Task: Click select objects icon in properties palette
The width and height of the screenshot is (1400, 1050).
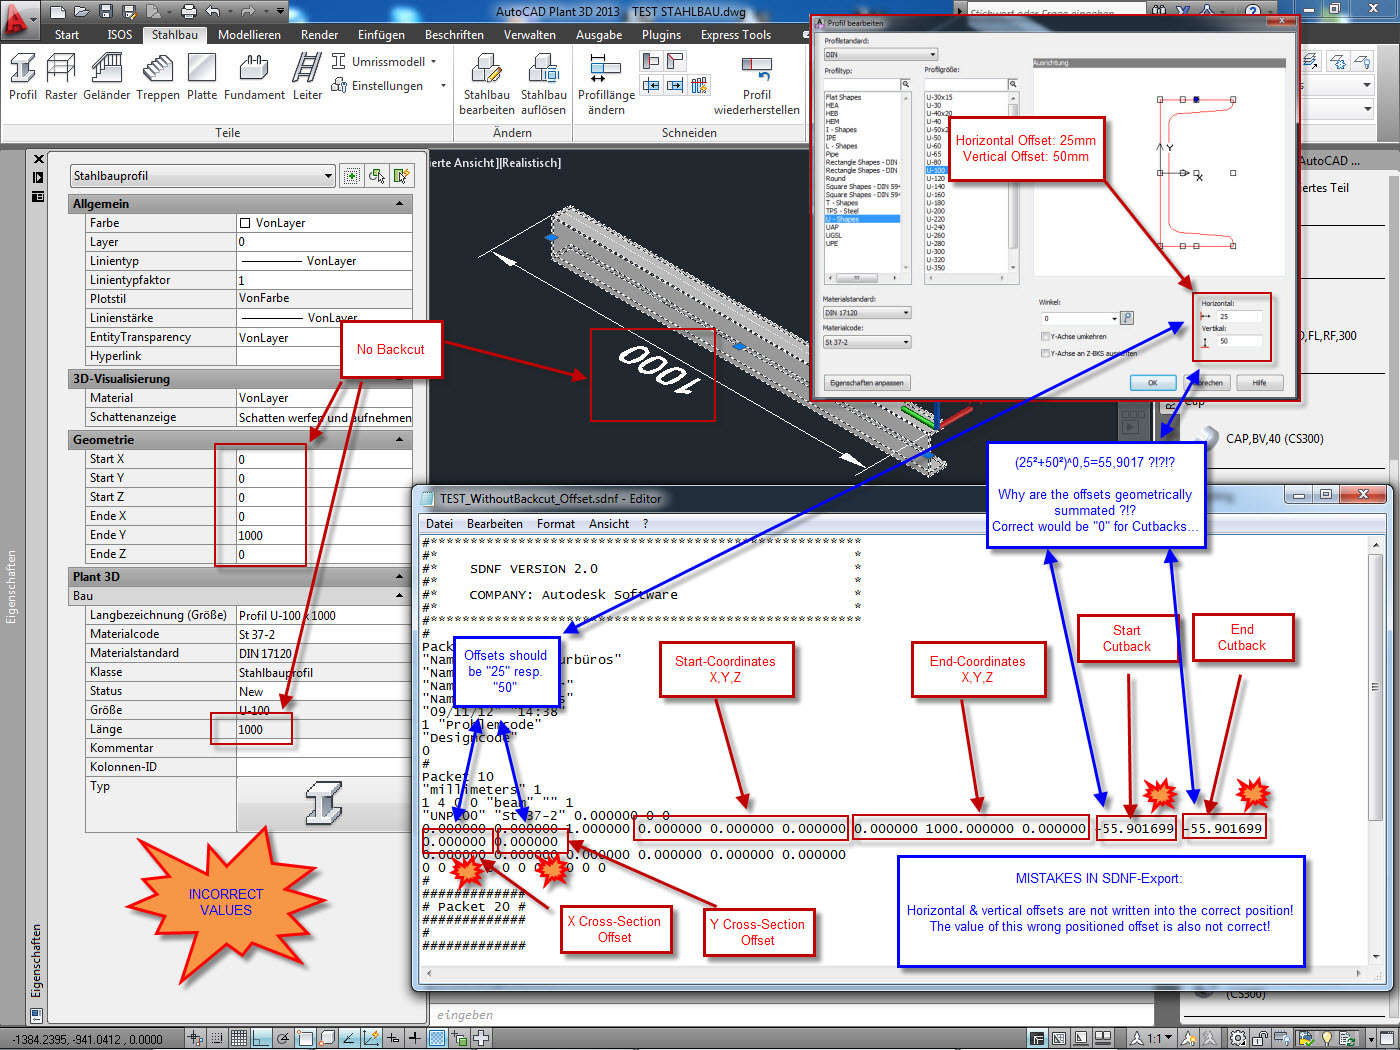Action: [x=376, y=176]
